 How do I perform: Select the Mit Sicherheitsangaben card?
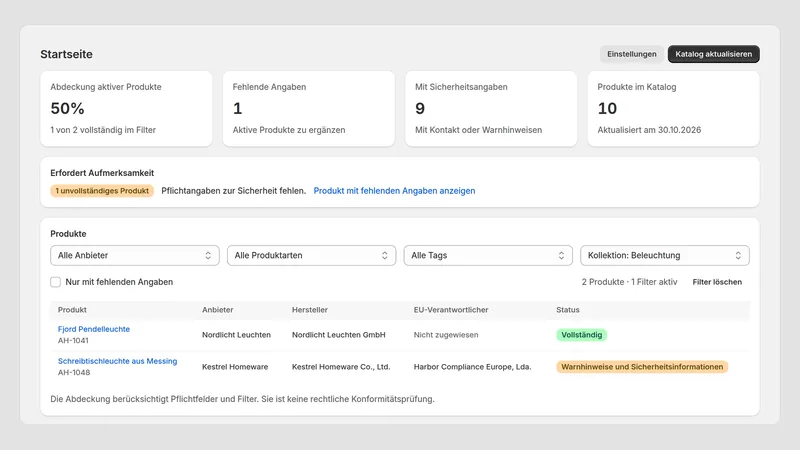click(491, 109)
